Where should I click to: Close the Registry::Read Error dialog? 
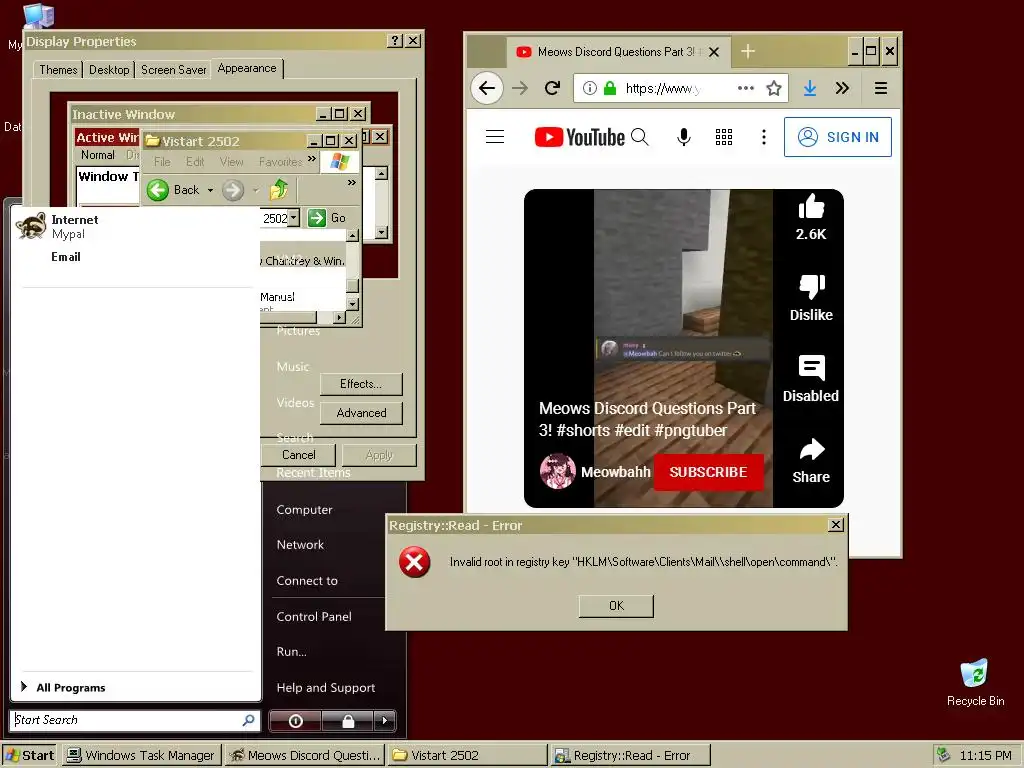click(835, 524)
